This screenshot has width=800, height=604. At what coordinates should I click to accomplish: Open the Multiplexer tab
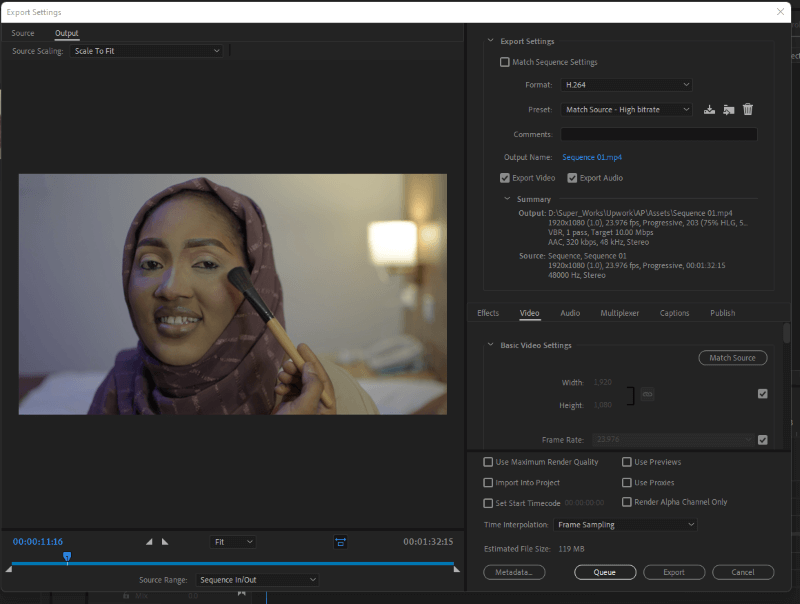(x=619, y=313)
